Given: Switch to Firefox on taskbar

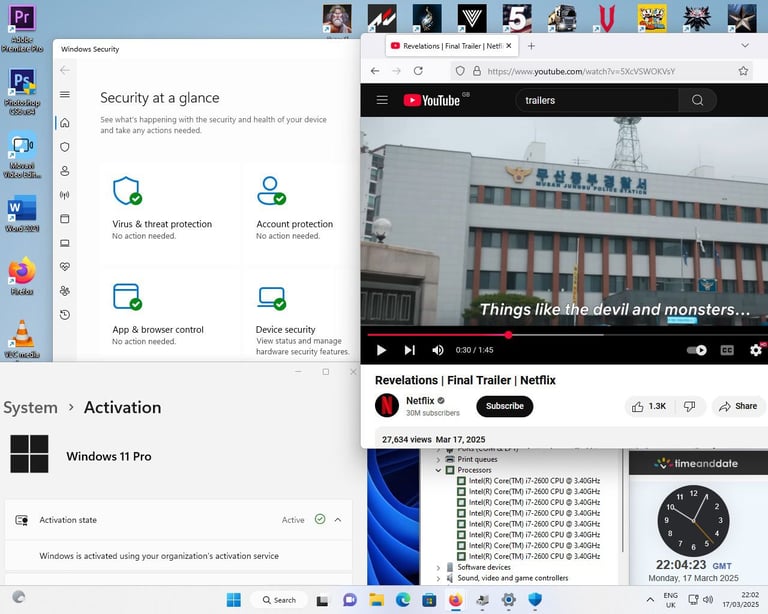Looking at the screenshot, I should [456, 600].
